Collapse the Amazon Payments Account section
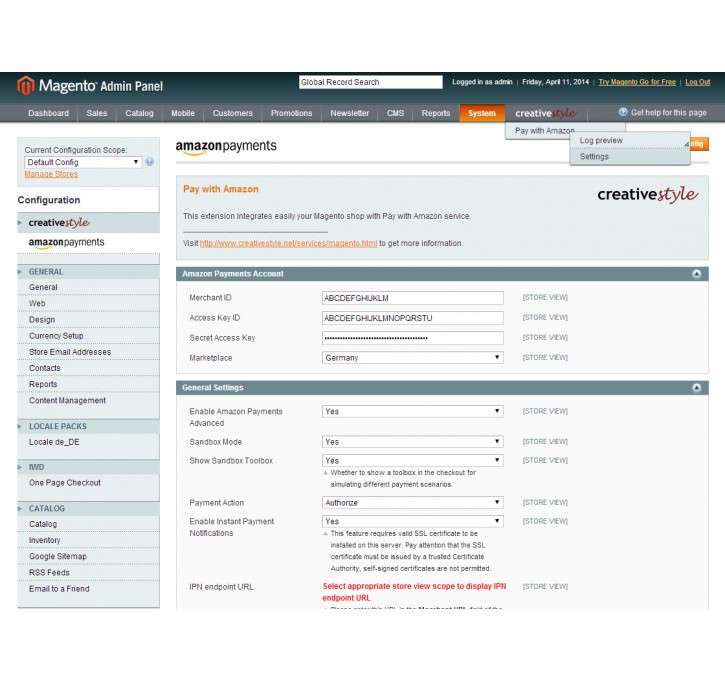 pyautogui.click(x=696, y=274)
